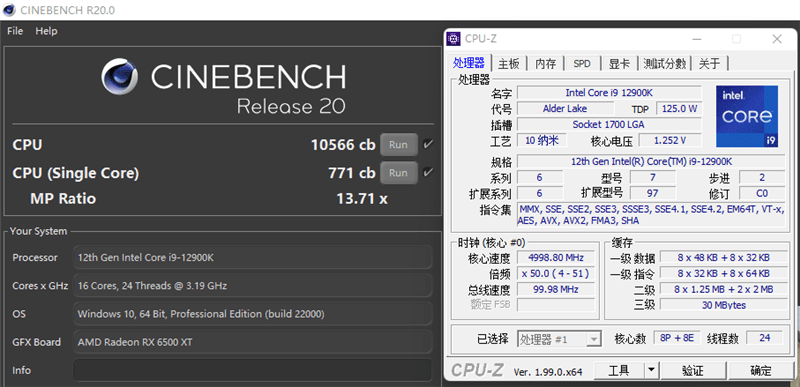This screenshot has width=800, height=387.
Task: Open the Help menu in Cinebench
Action: [x=46, y=31]
